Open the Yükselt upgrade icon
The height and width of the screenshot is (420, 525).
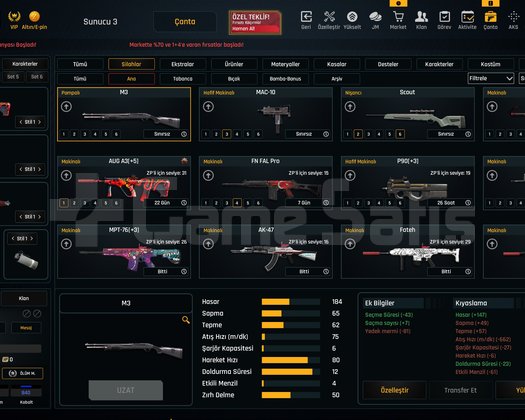click(352, 17)
